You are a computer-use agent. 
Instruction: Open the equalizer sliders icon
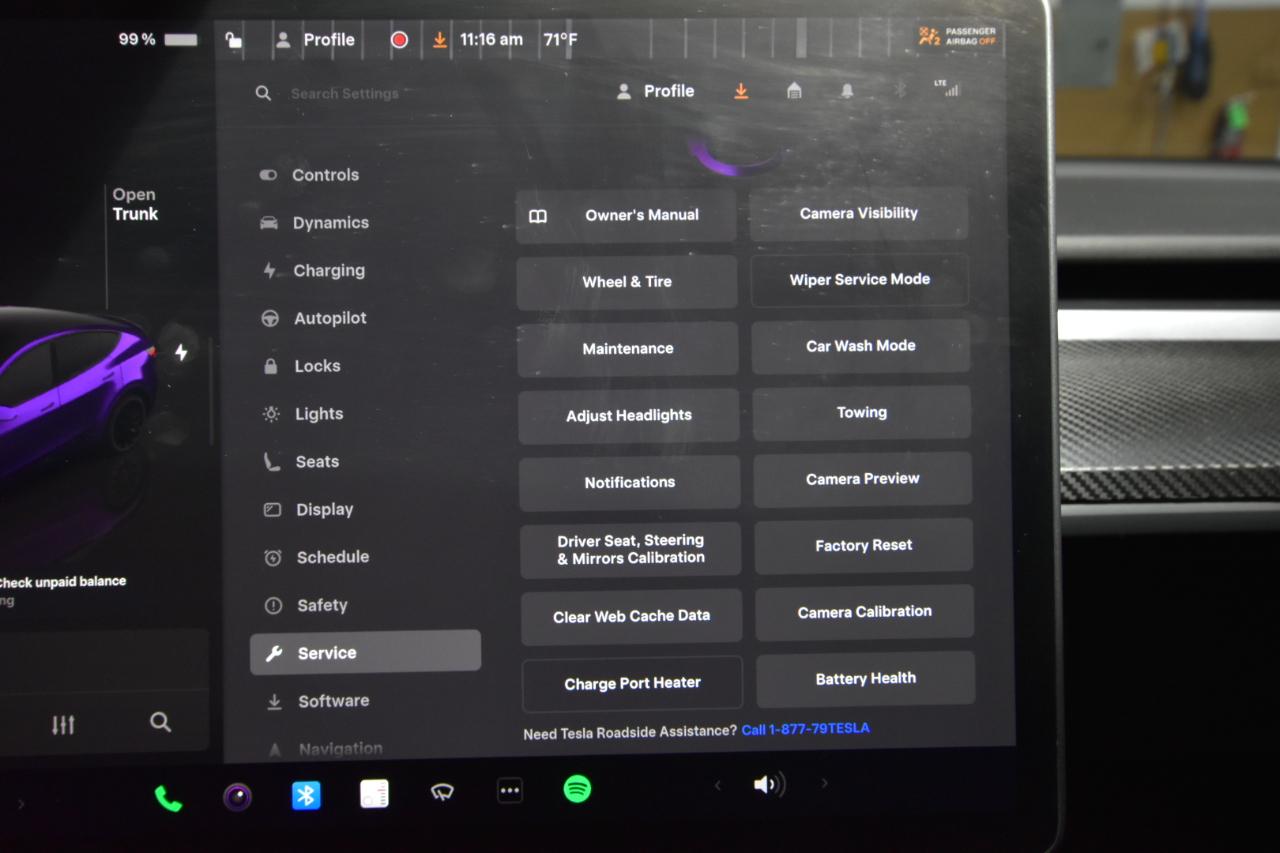[63, 725]
